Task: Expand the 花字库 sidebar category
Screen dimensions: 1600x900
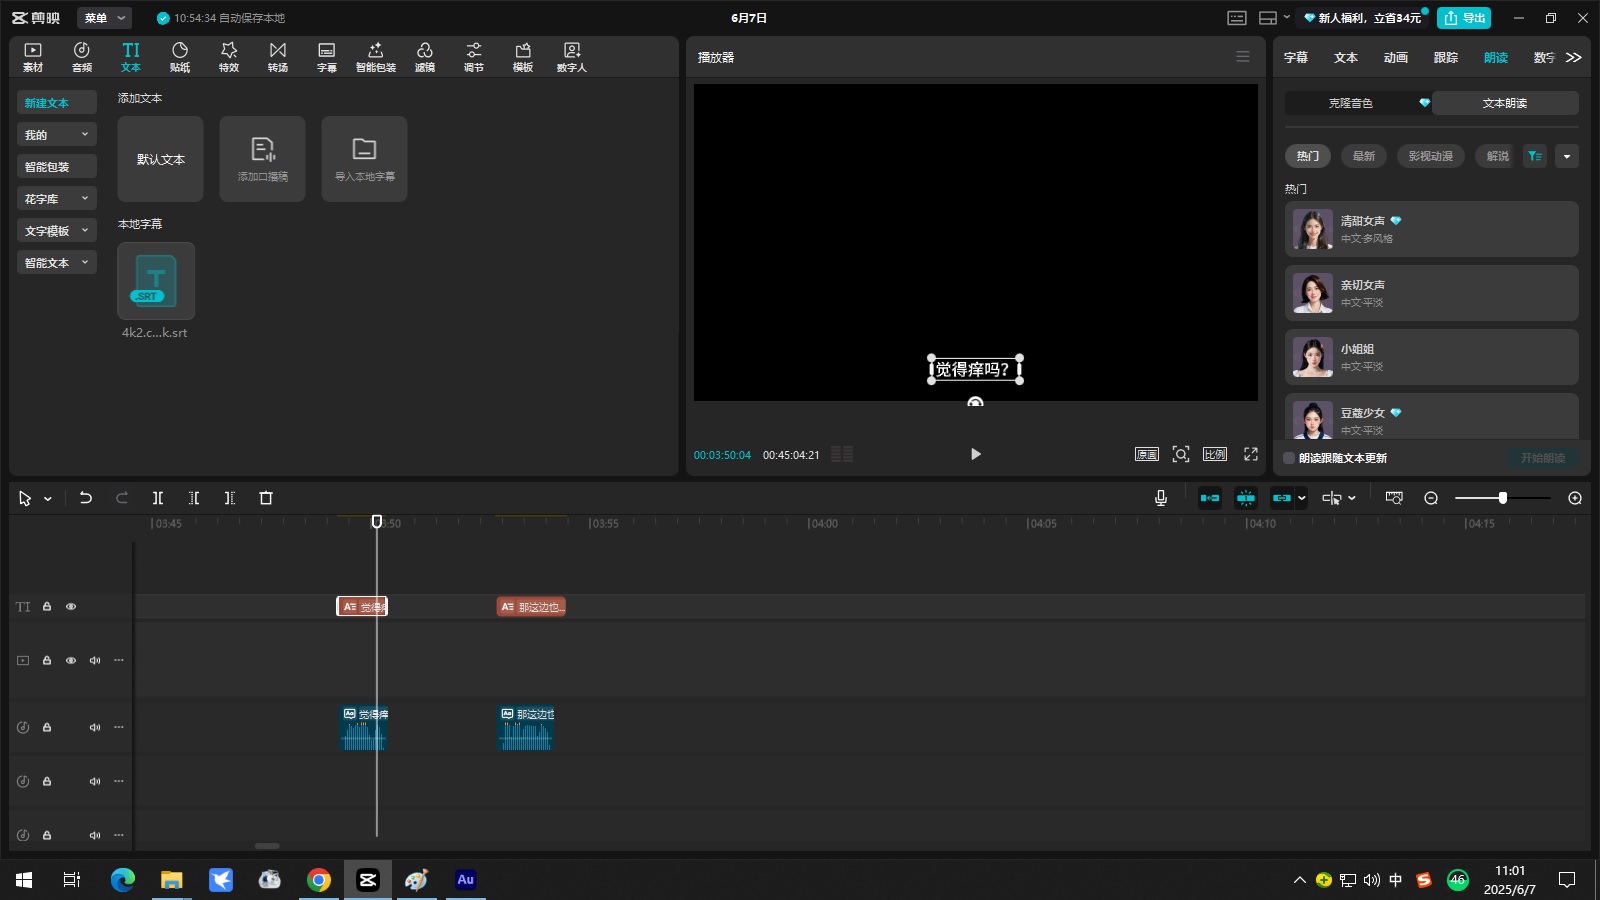Action: (57, 199)
